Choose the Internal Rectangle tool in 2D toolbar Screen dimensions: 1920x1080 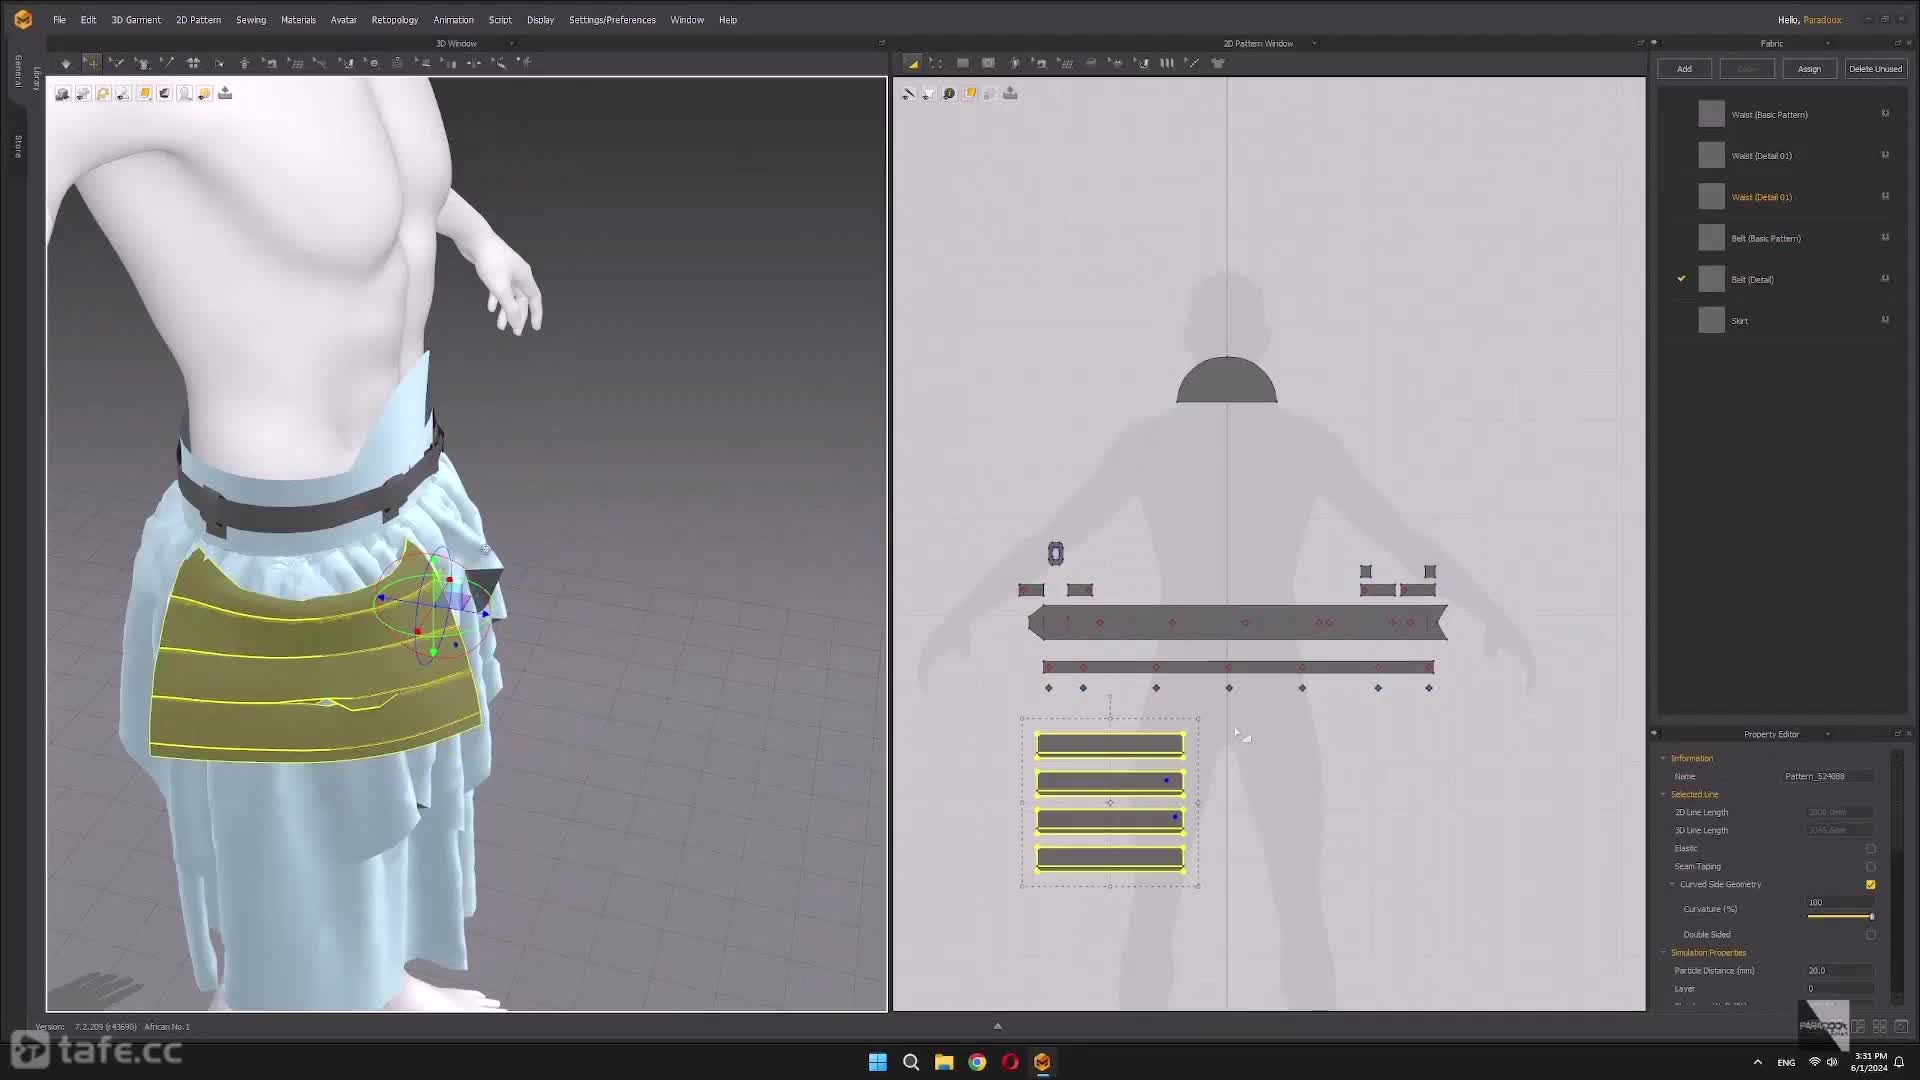click(988, 63)
